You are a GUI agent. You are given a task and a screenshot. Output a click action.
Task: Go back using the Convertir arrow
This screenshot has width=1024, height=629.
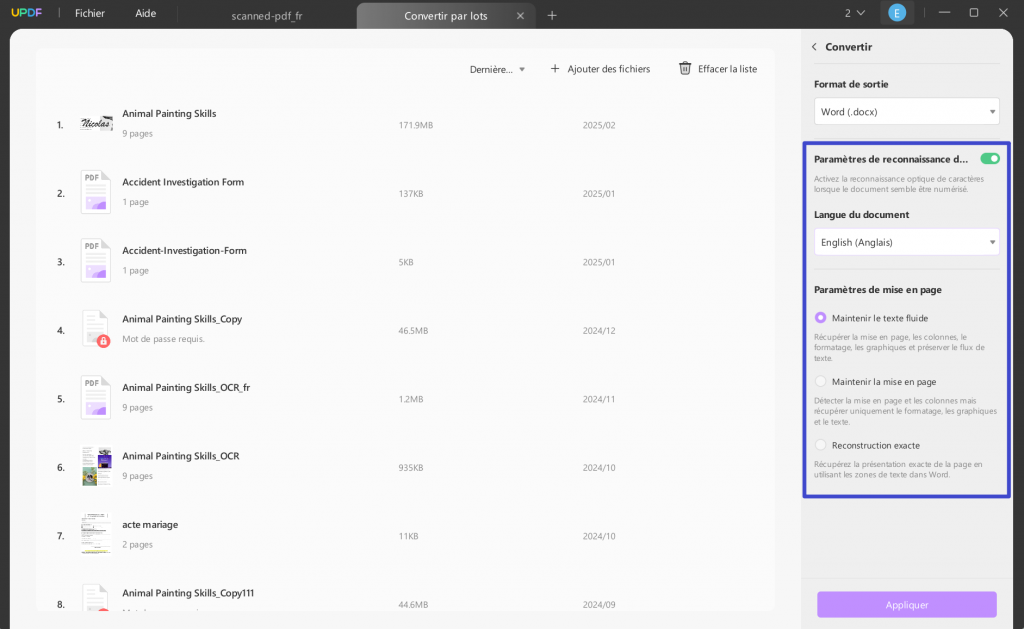(814, 47)
